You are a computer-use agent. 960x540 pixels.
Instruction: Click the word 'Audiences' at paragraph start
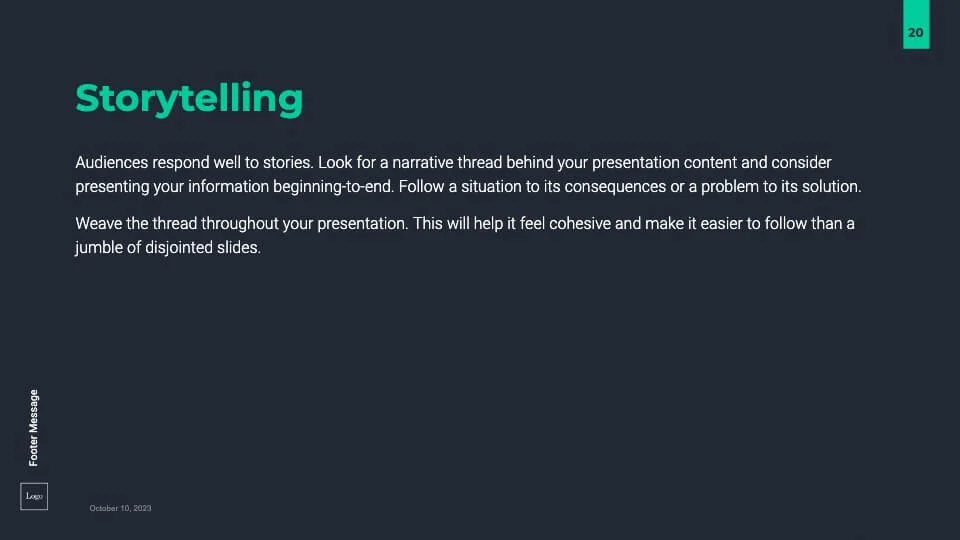pos(112,162)
